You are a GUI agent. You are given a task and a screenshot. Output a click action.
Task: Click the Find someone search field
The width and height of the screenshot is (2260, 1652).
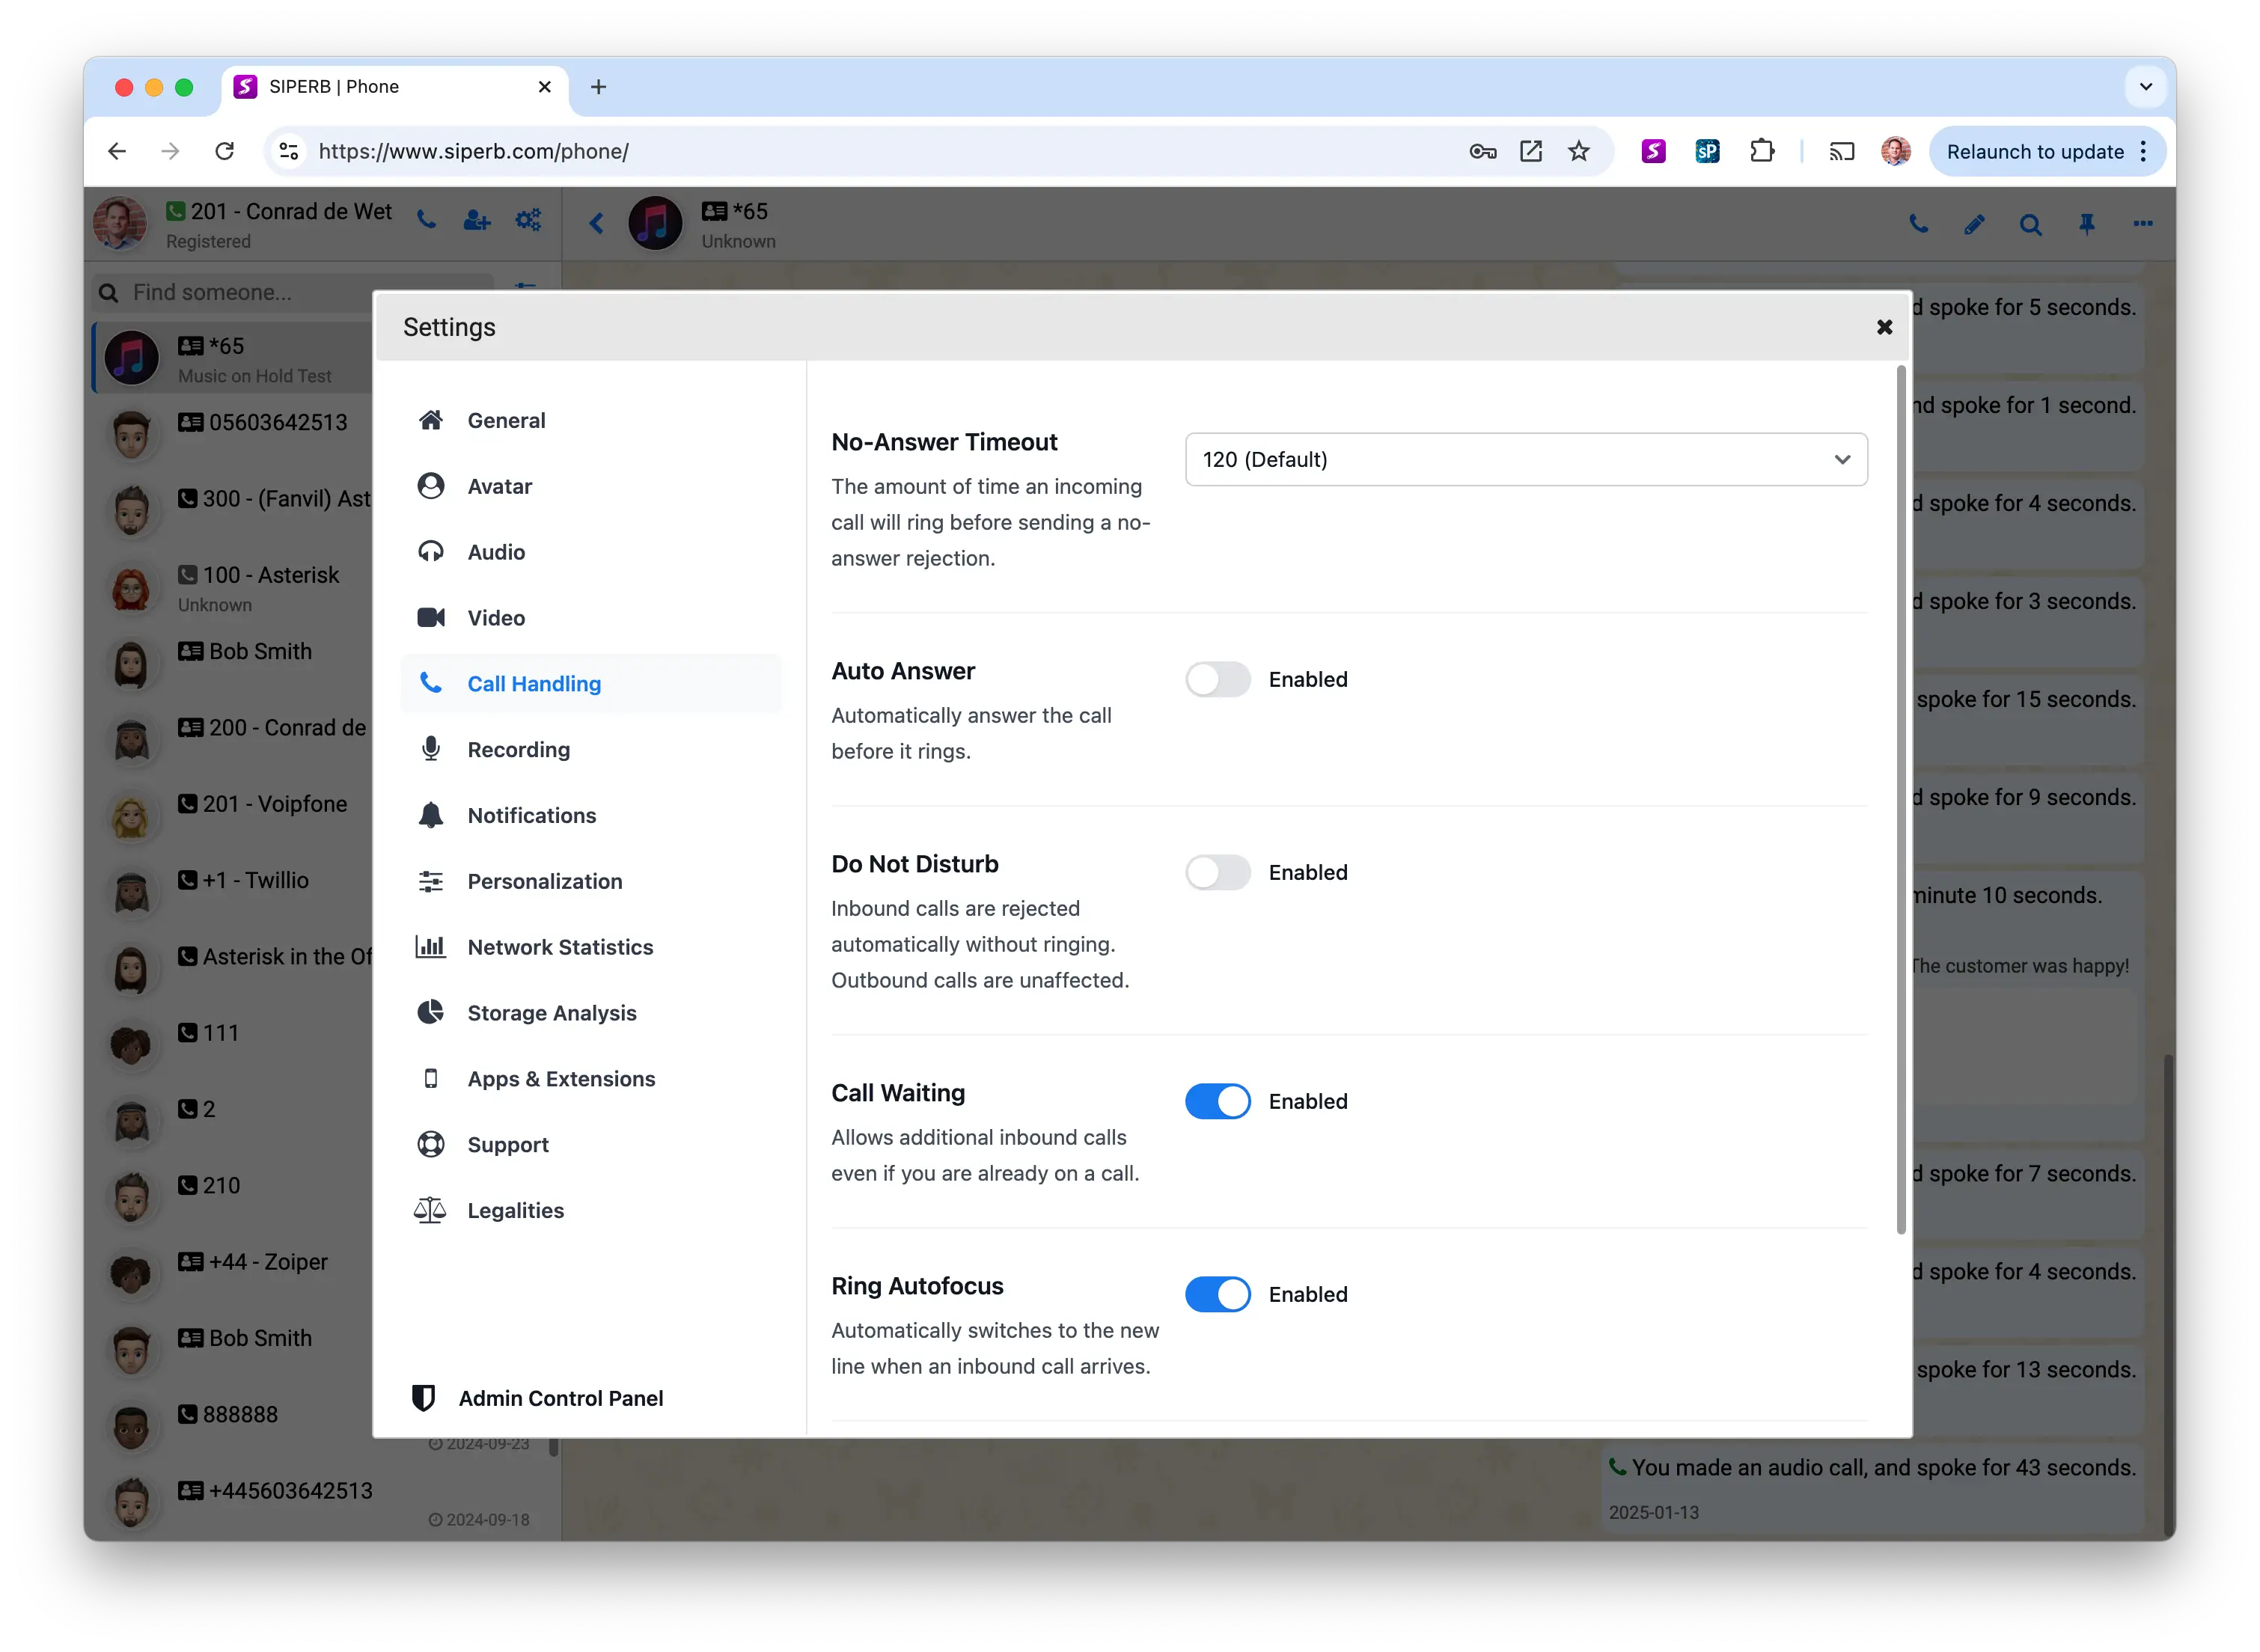[x=292, y=292]
